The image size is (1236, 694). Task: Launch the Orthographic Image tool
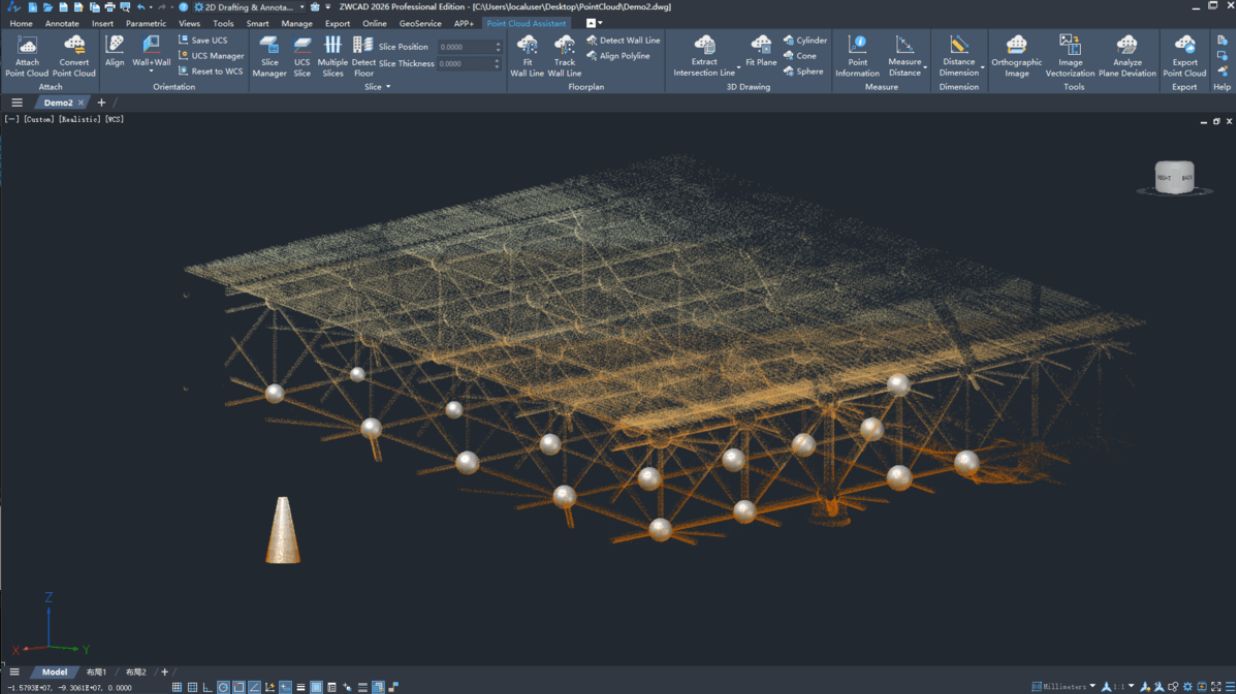point(1016,45)
